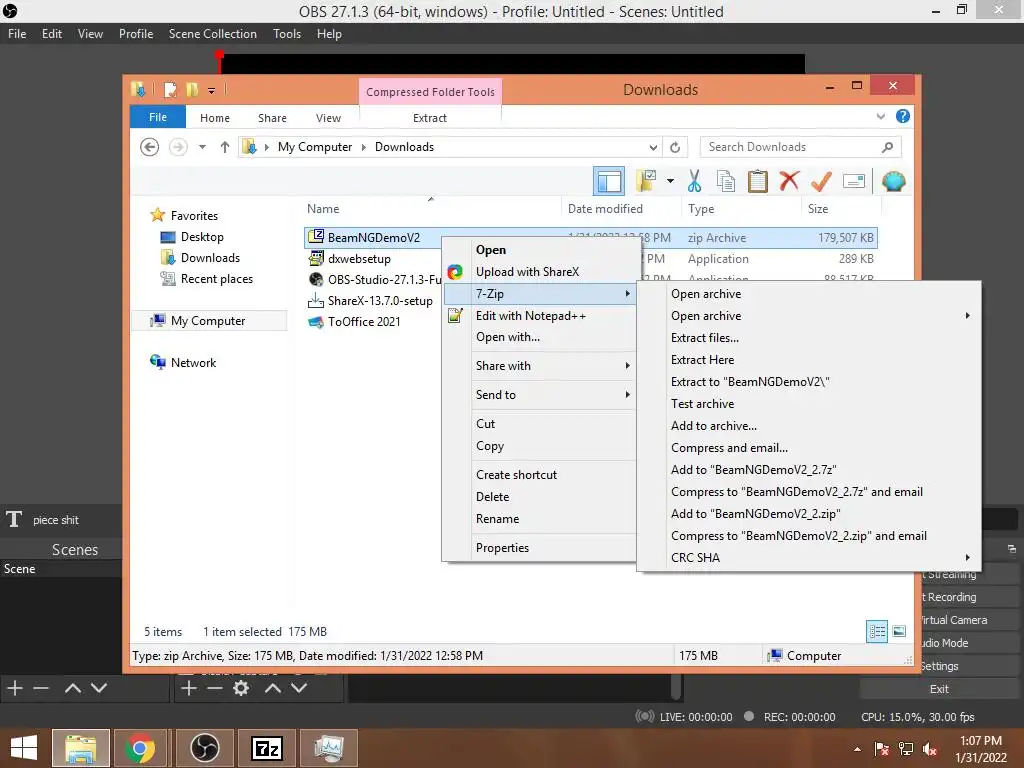1024x768 pixels.
Task: Switch to the View ribbon tab
Action: point(328,118)
